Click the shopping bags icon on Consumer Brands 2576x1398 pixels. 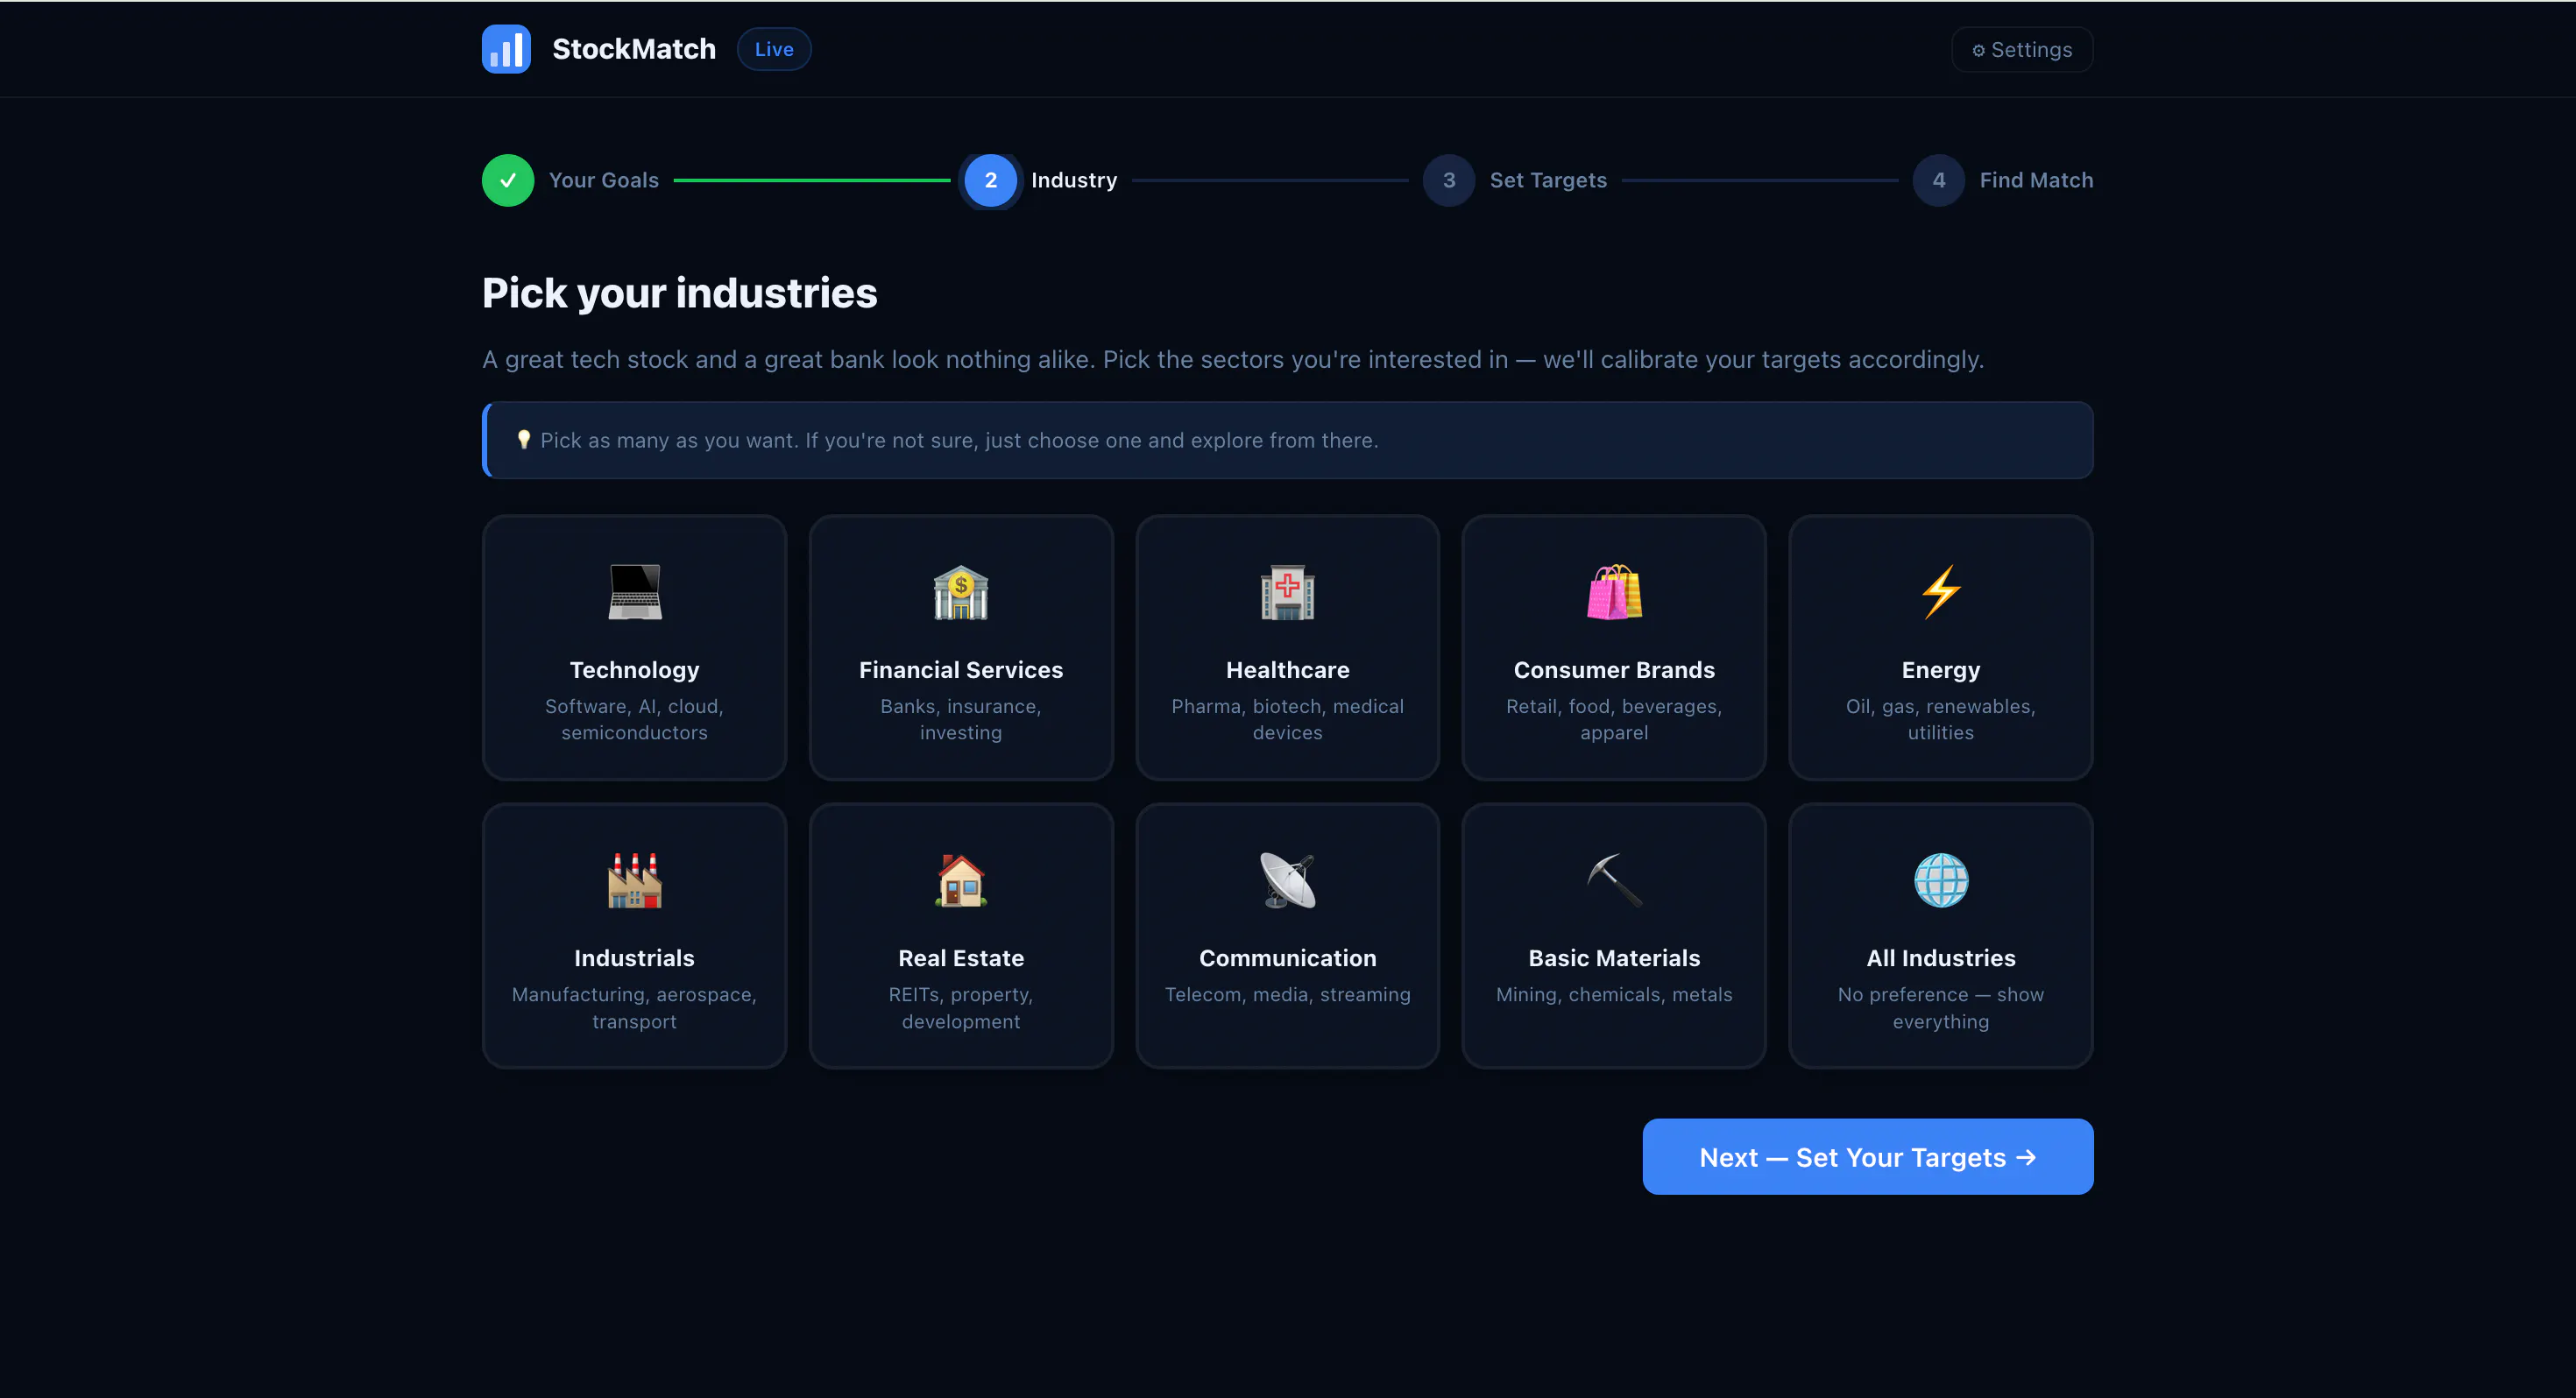click(x=1614, y=592)
